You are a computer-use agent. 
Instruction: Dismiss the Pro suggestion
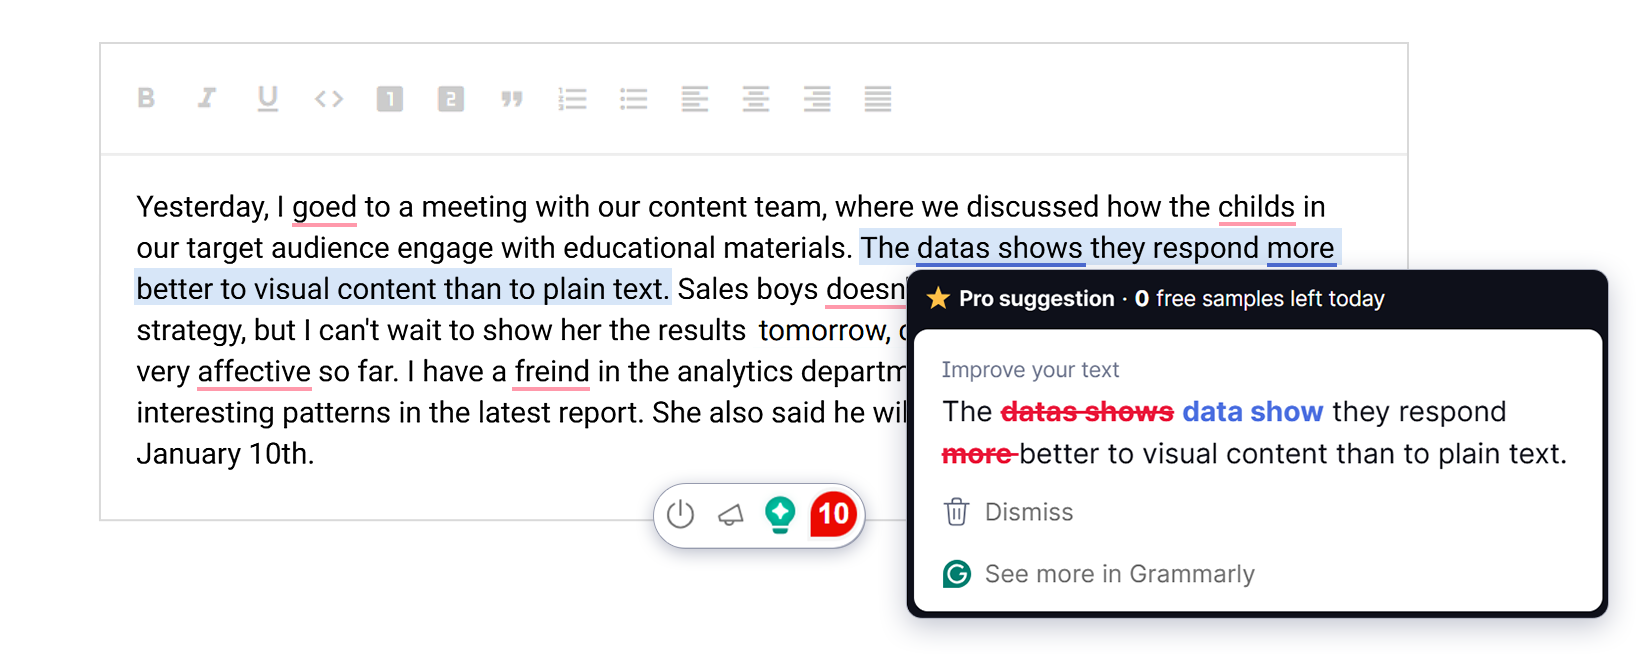tap(1029, 512)
